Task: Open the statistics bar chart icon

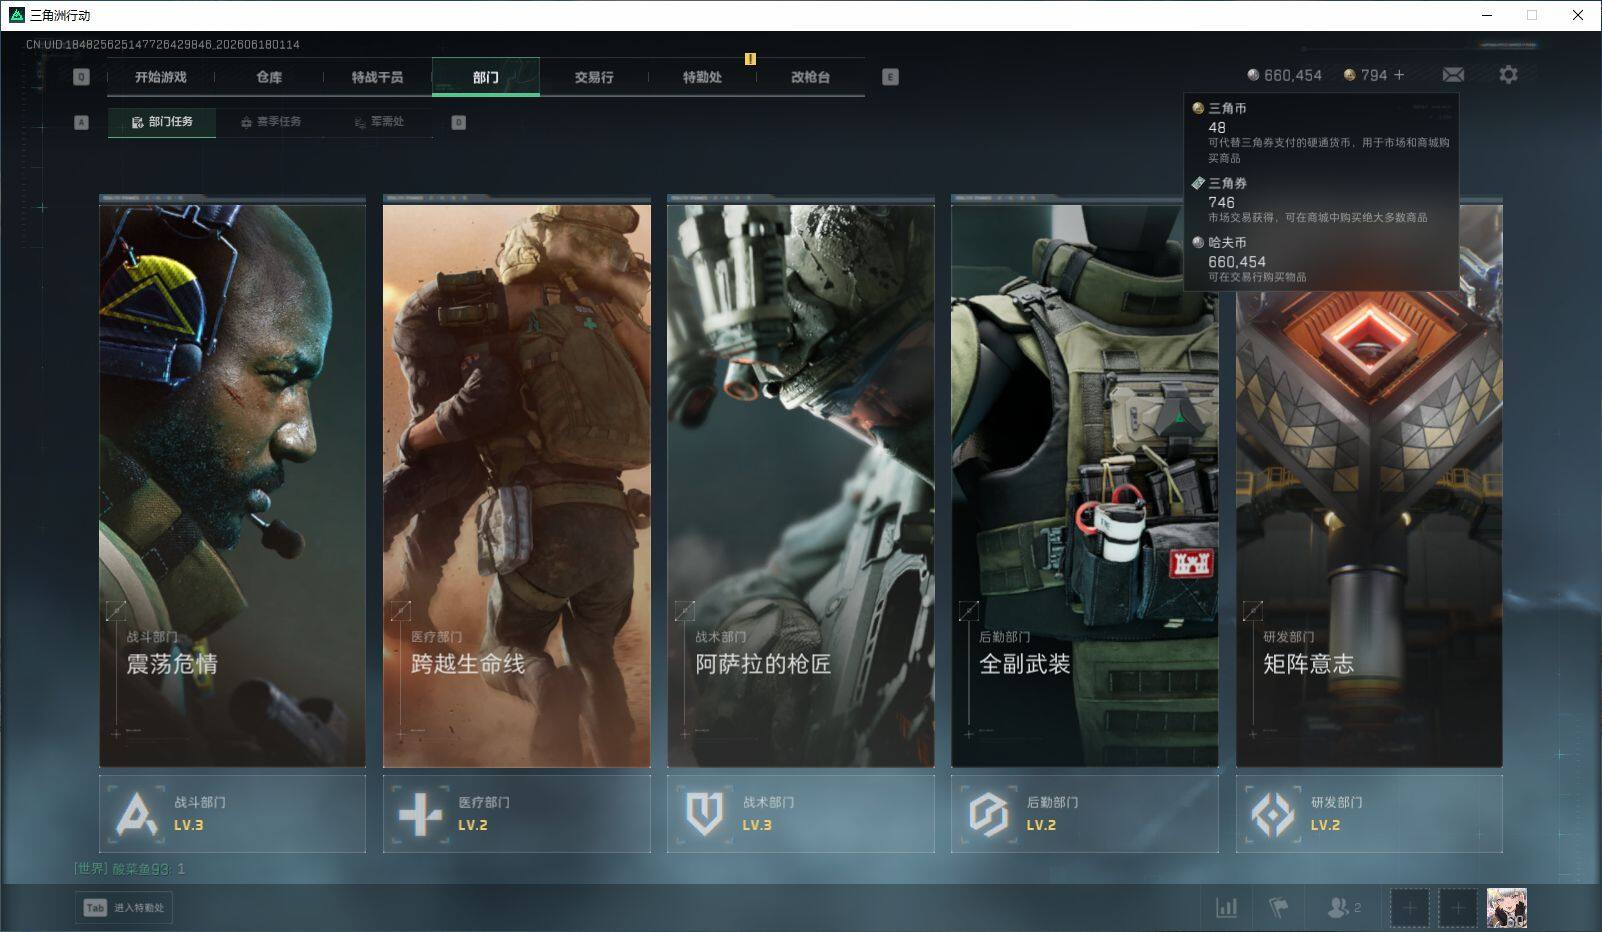Action: (x=1226, y=908)
